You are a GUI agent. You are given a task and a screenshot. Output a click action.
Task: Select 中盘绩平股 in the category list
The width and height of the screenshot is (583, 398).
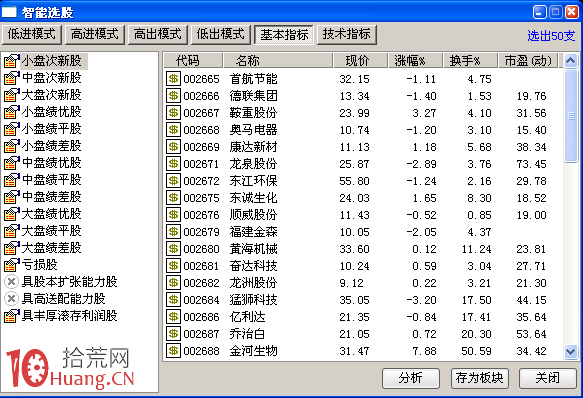click(51, 180)
